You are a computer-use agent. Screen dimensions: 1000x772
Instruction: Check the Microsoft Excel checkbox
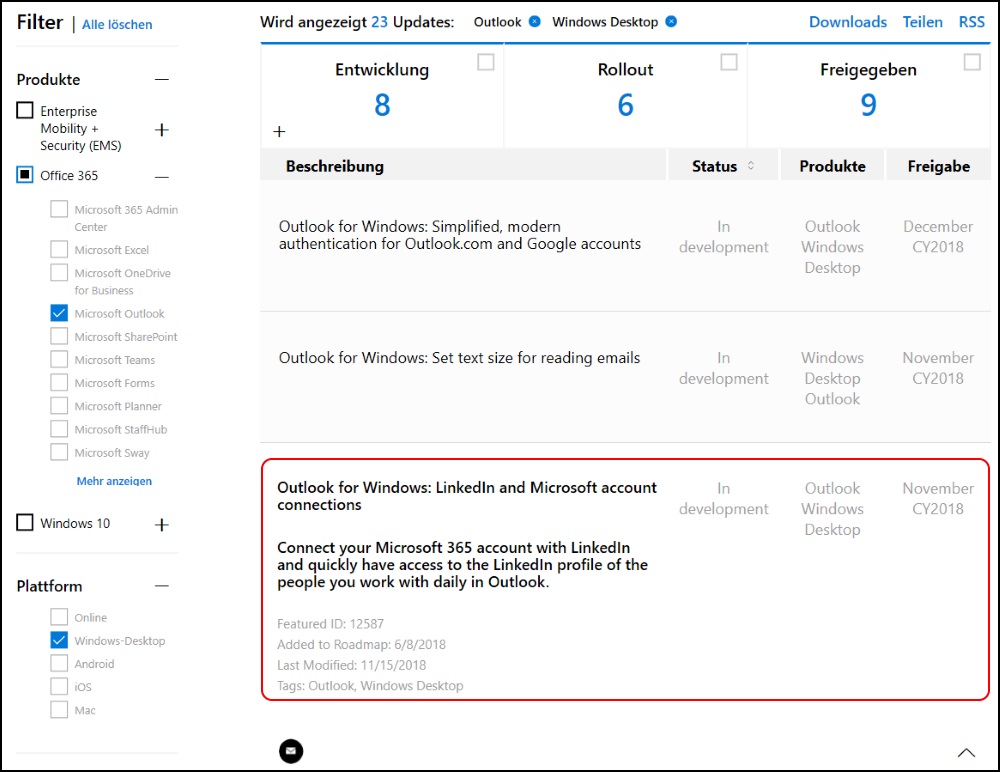coord(59,249)
